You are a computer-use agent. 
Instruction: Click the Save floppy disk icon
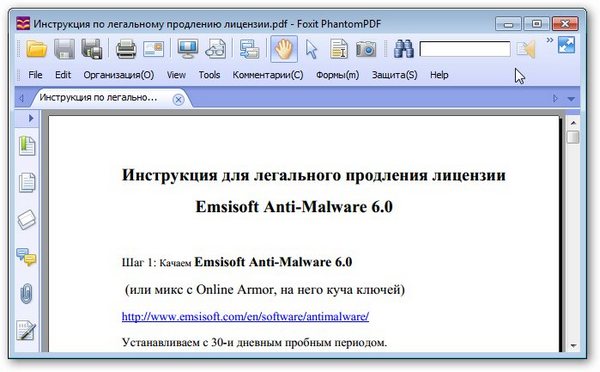pos(64,49)
